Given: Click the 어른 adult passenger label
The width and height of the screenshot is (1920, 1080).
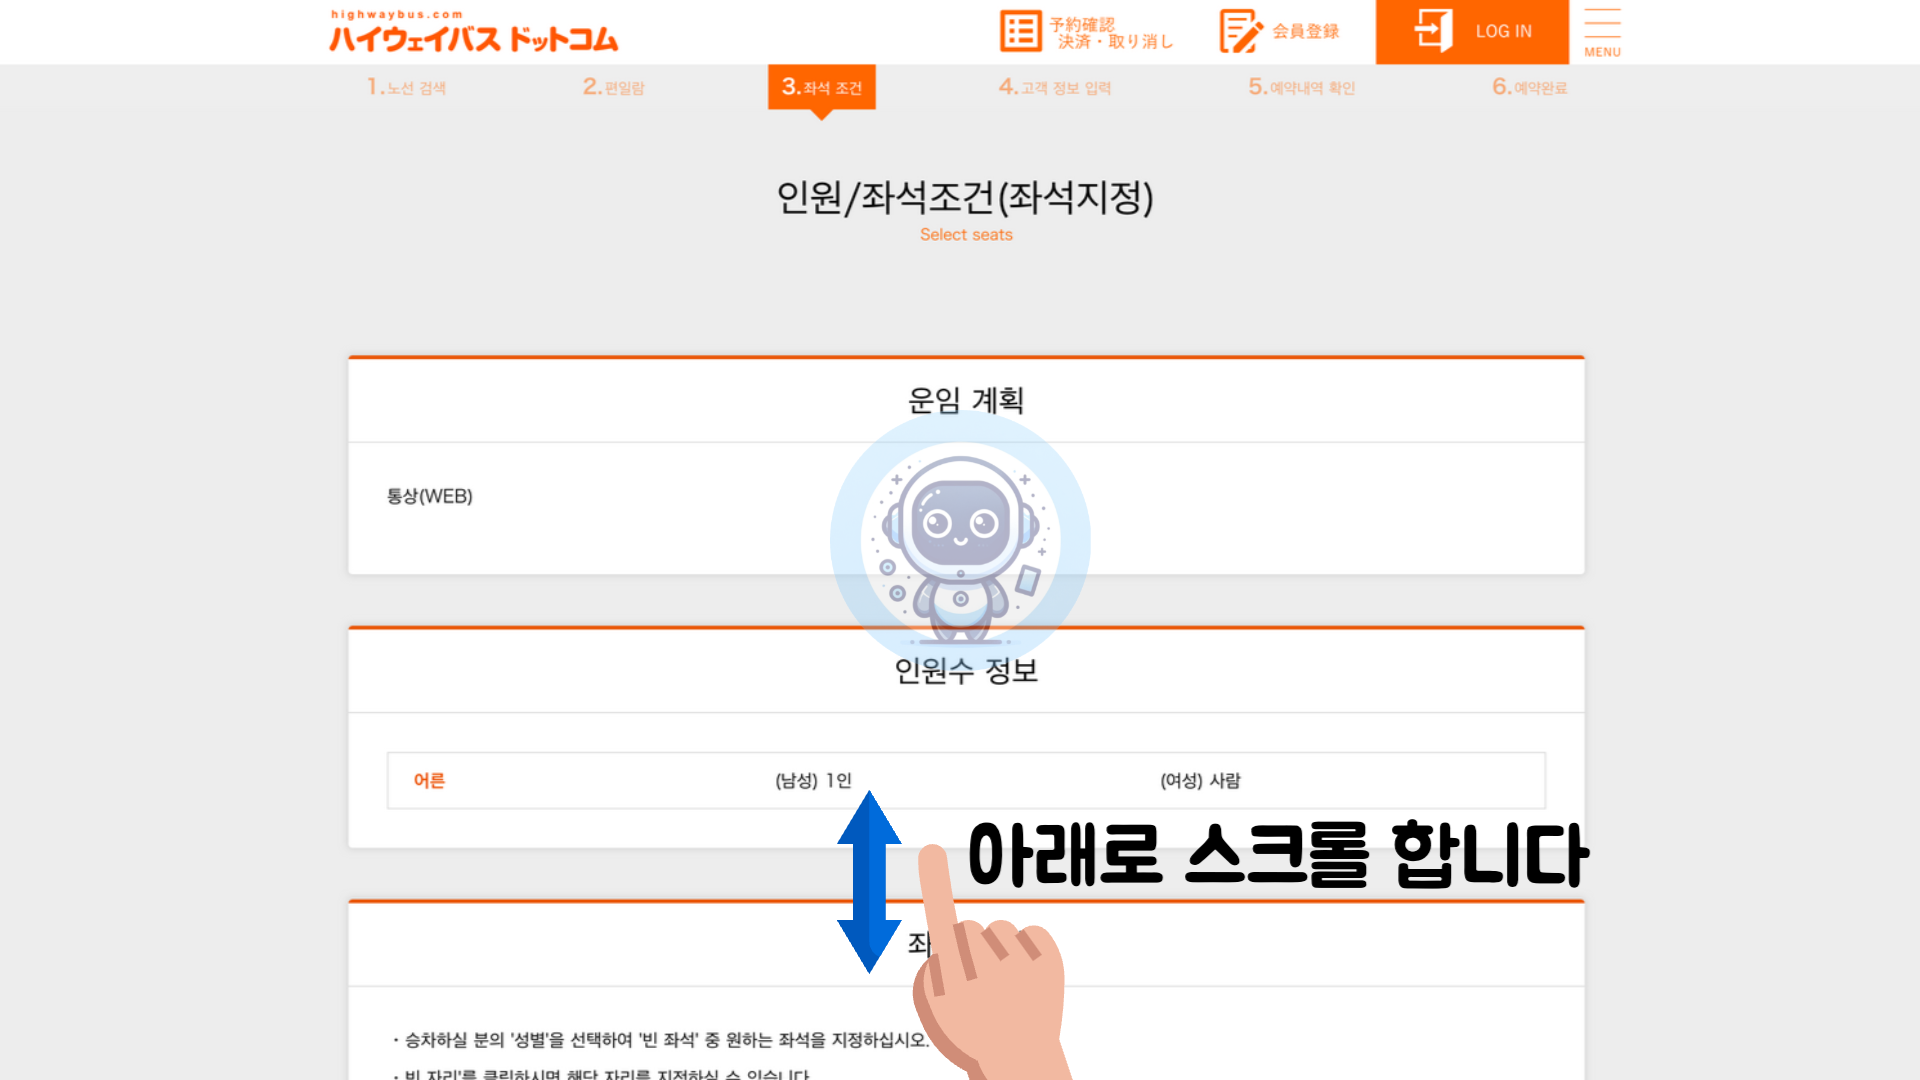Looking at the screenshot, I should point(430,781).
